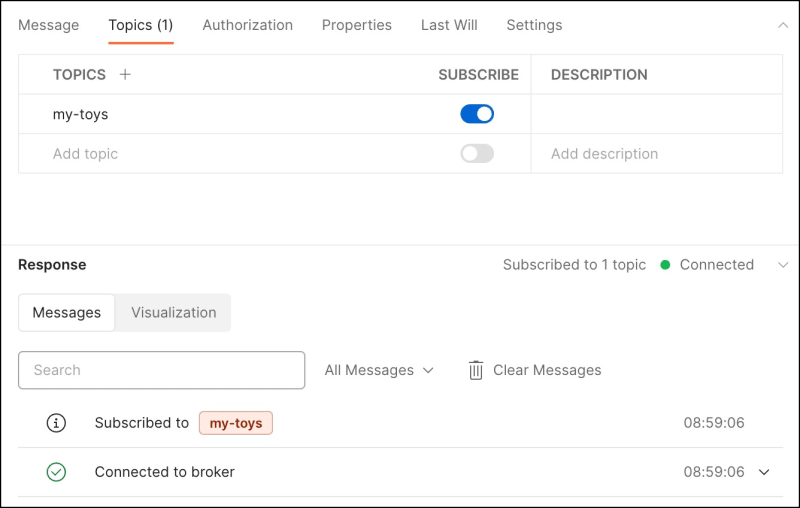800x508 pixels.
Task: Enable the Add topic subscribe switch
Action: point(477,154)
